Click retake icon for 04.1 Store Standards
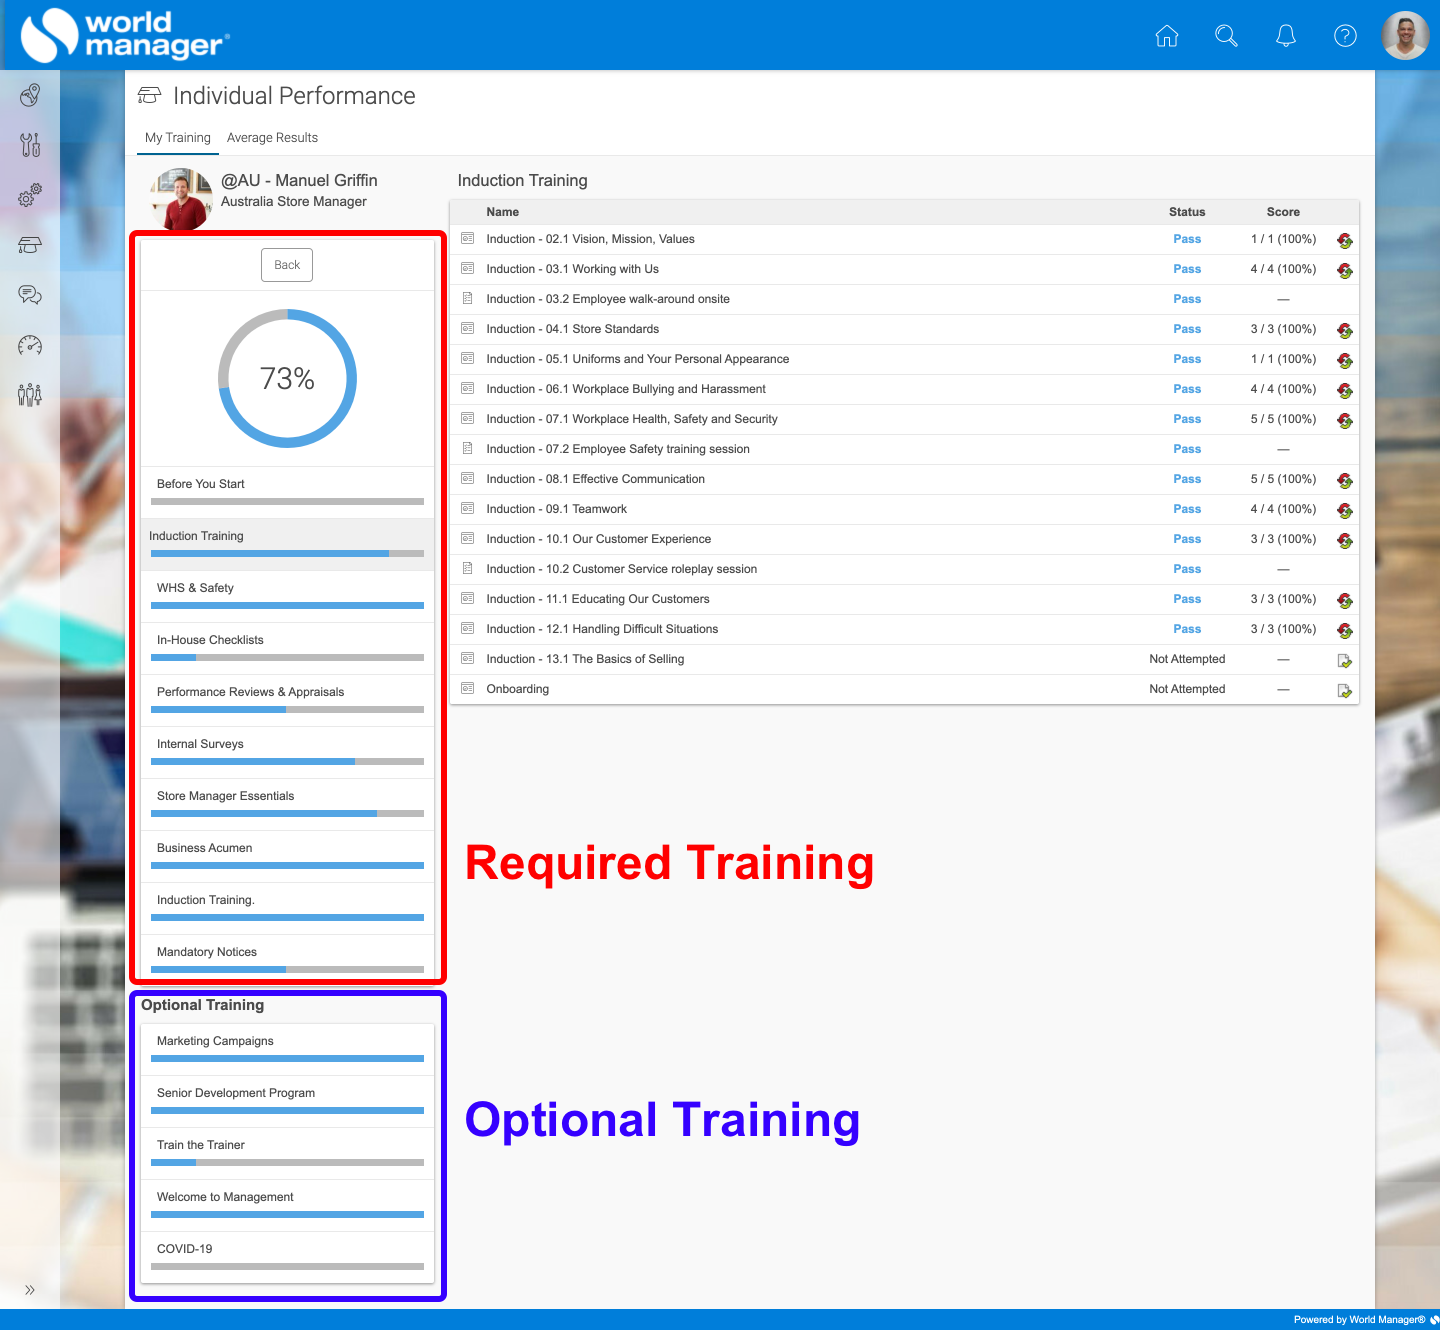This screenshot has height=1330, width=1440. pos(1344,330)
